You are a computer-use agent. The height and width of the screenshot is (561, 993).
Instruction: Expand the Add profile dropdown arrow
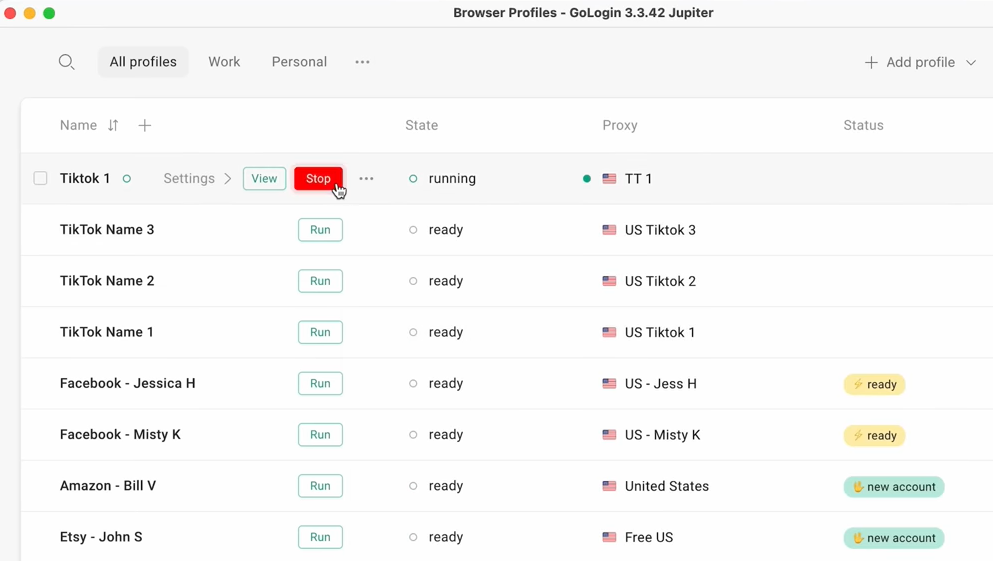coord(971,63)
